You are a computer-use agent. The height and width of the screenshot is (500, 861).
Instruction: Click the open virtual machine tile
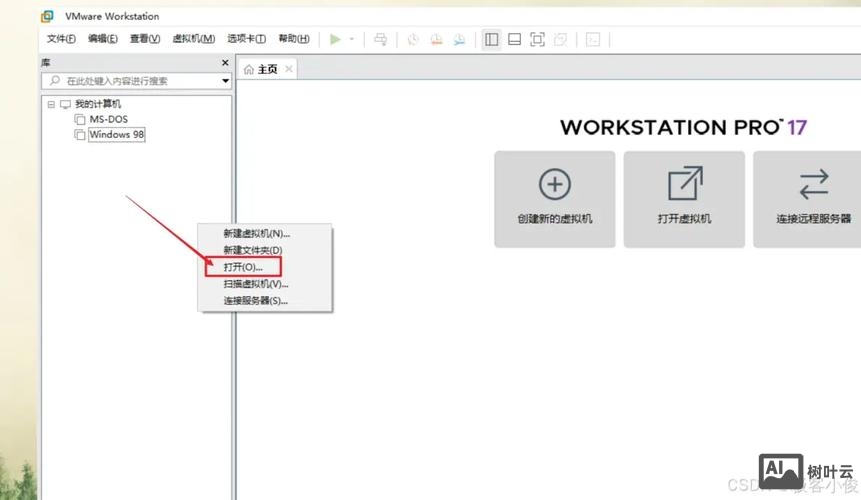684,198
